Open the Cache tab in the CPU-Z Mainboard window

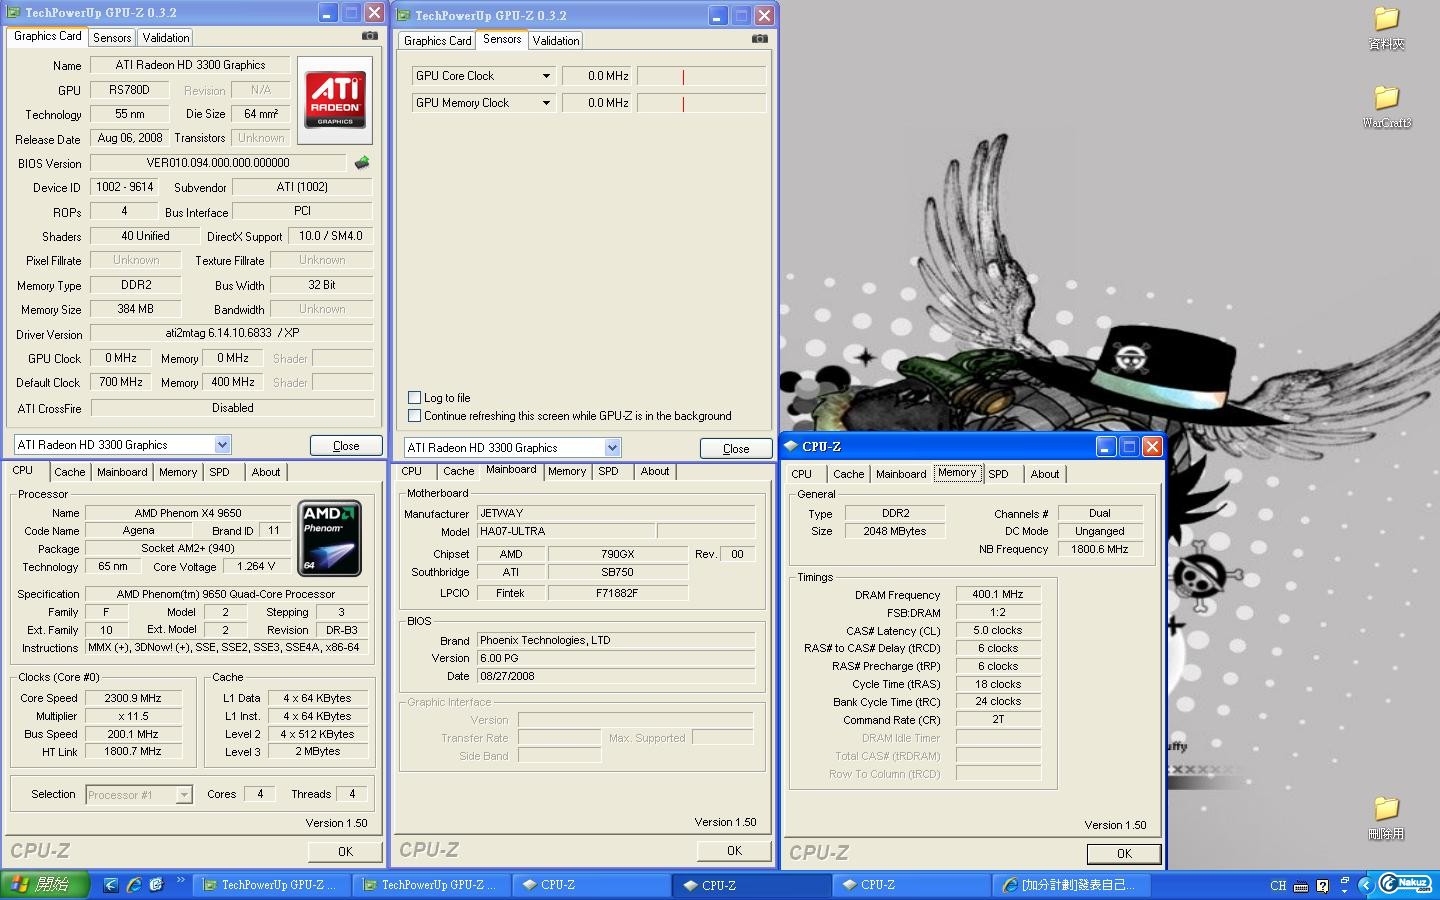point(458,471)
